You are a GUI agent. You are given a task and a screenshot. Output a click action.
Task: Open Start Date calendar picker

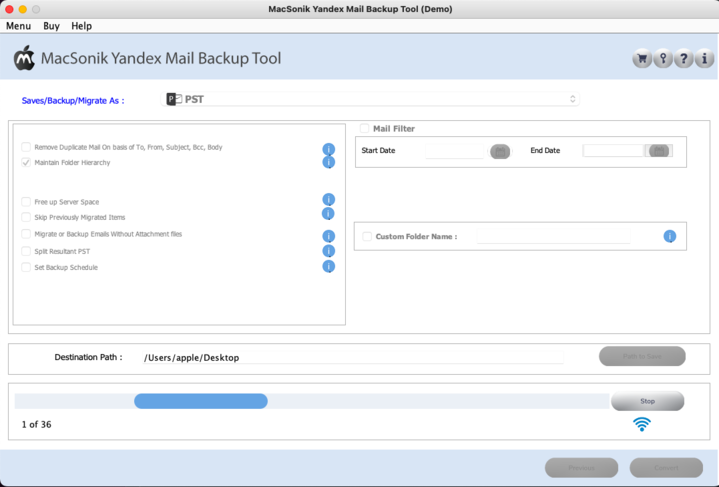(500, 151)
